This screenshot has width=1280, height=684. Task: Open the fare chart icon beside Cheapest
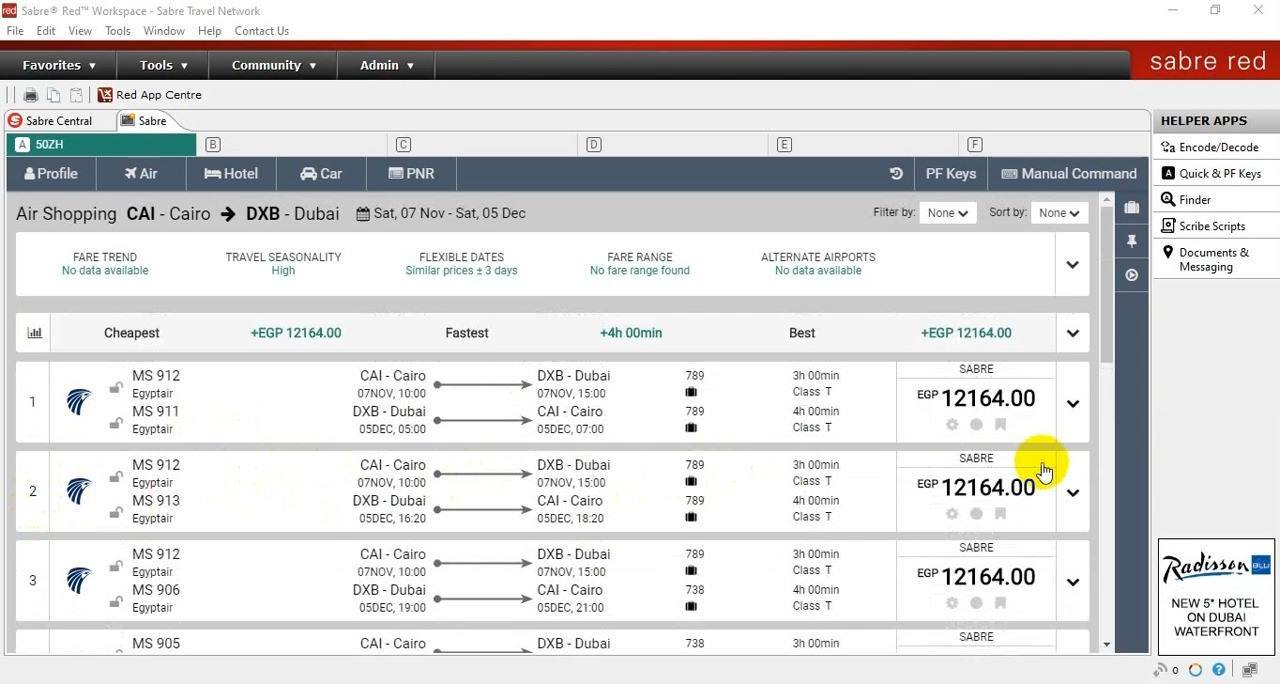pos(35,333)
